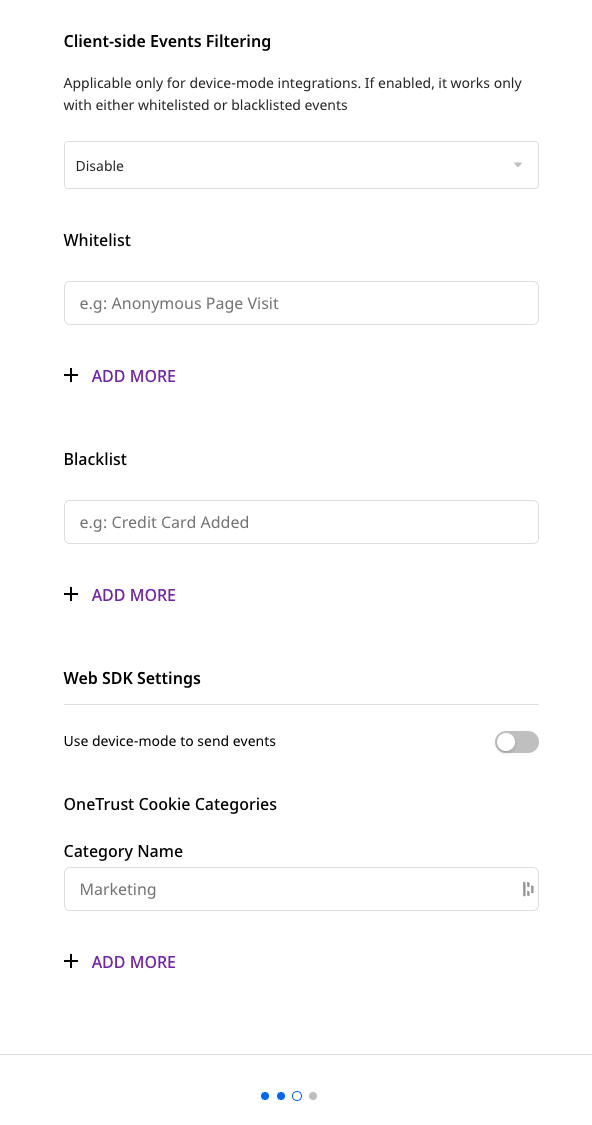Toggle the Web SDK Settings switch off
The image size is (592, 1125).
(x=516, y=741)
